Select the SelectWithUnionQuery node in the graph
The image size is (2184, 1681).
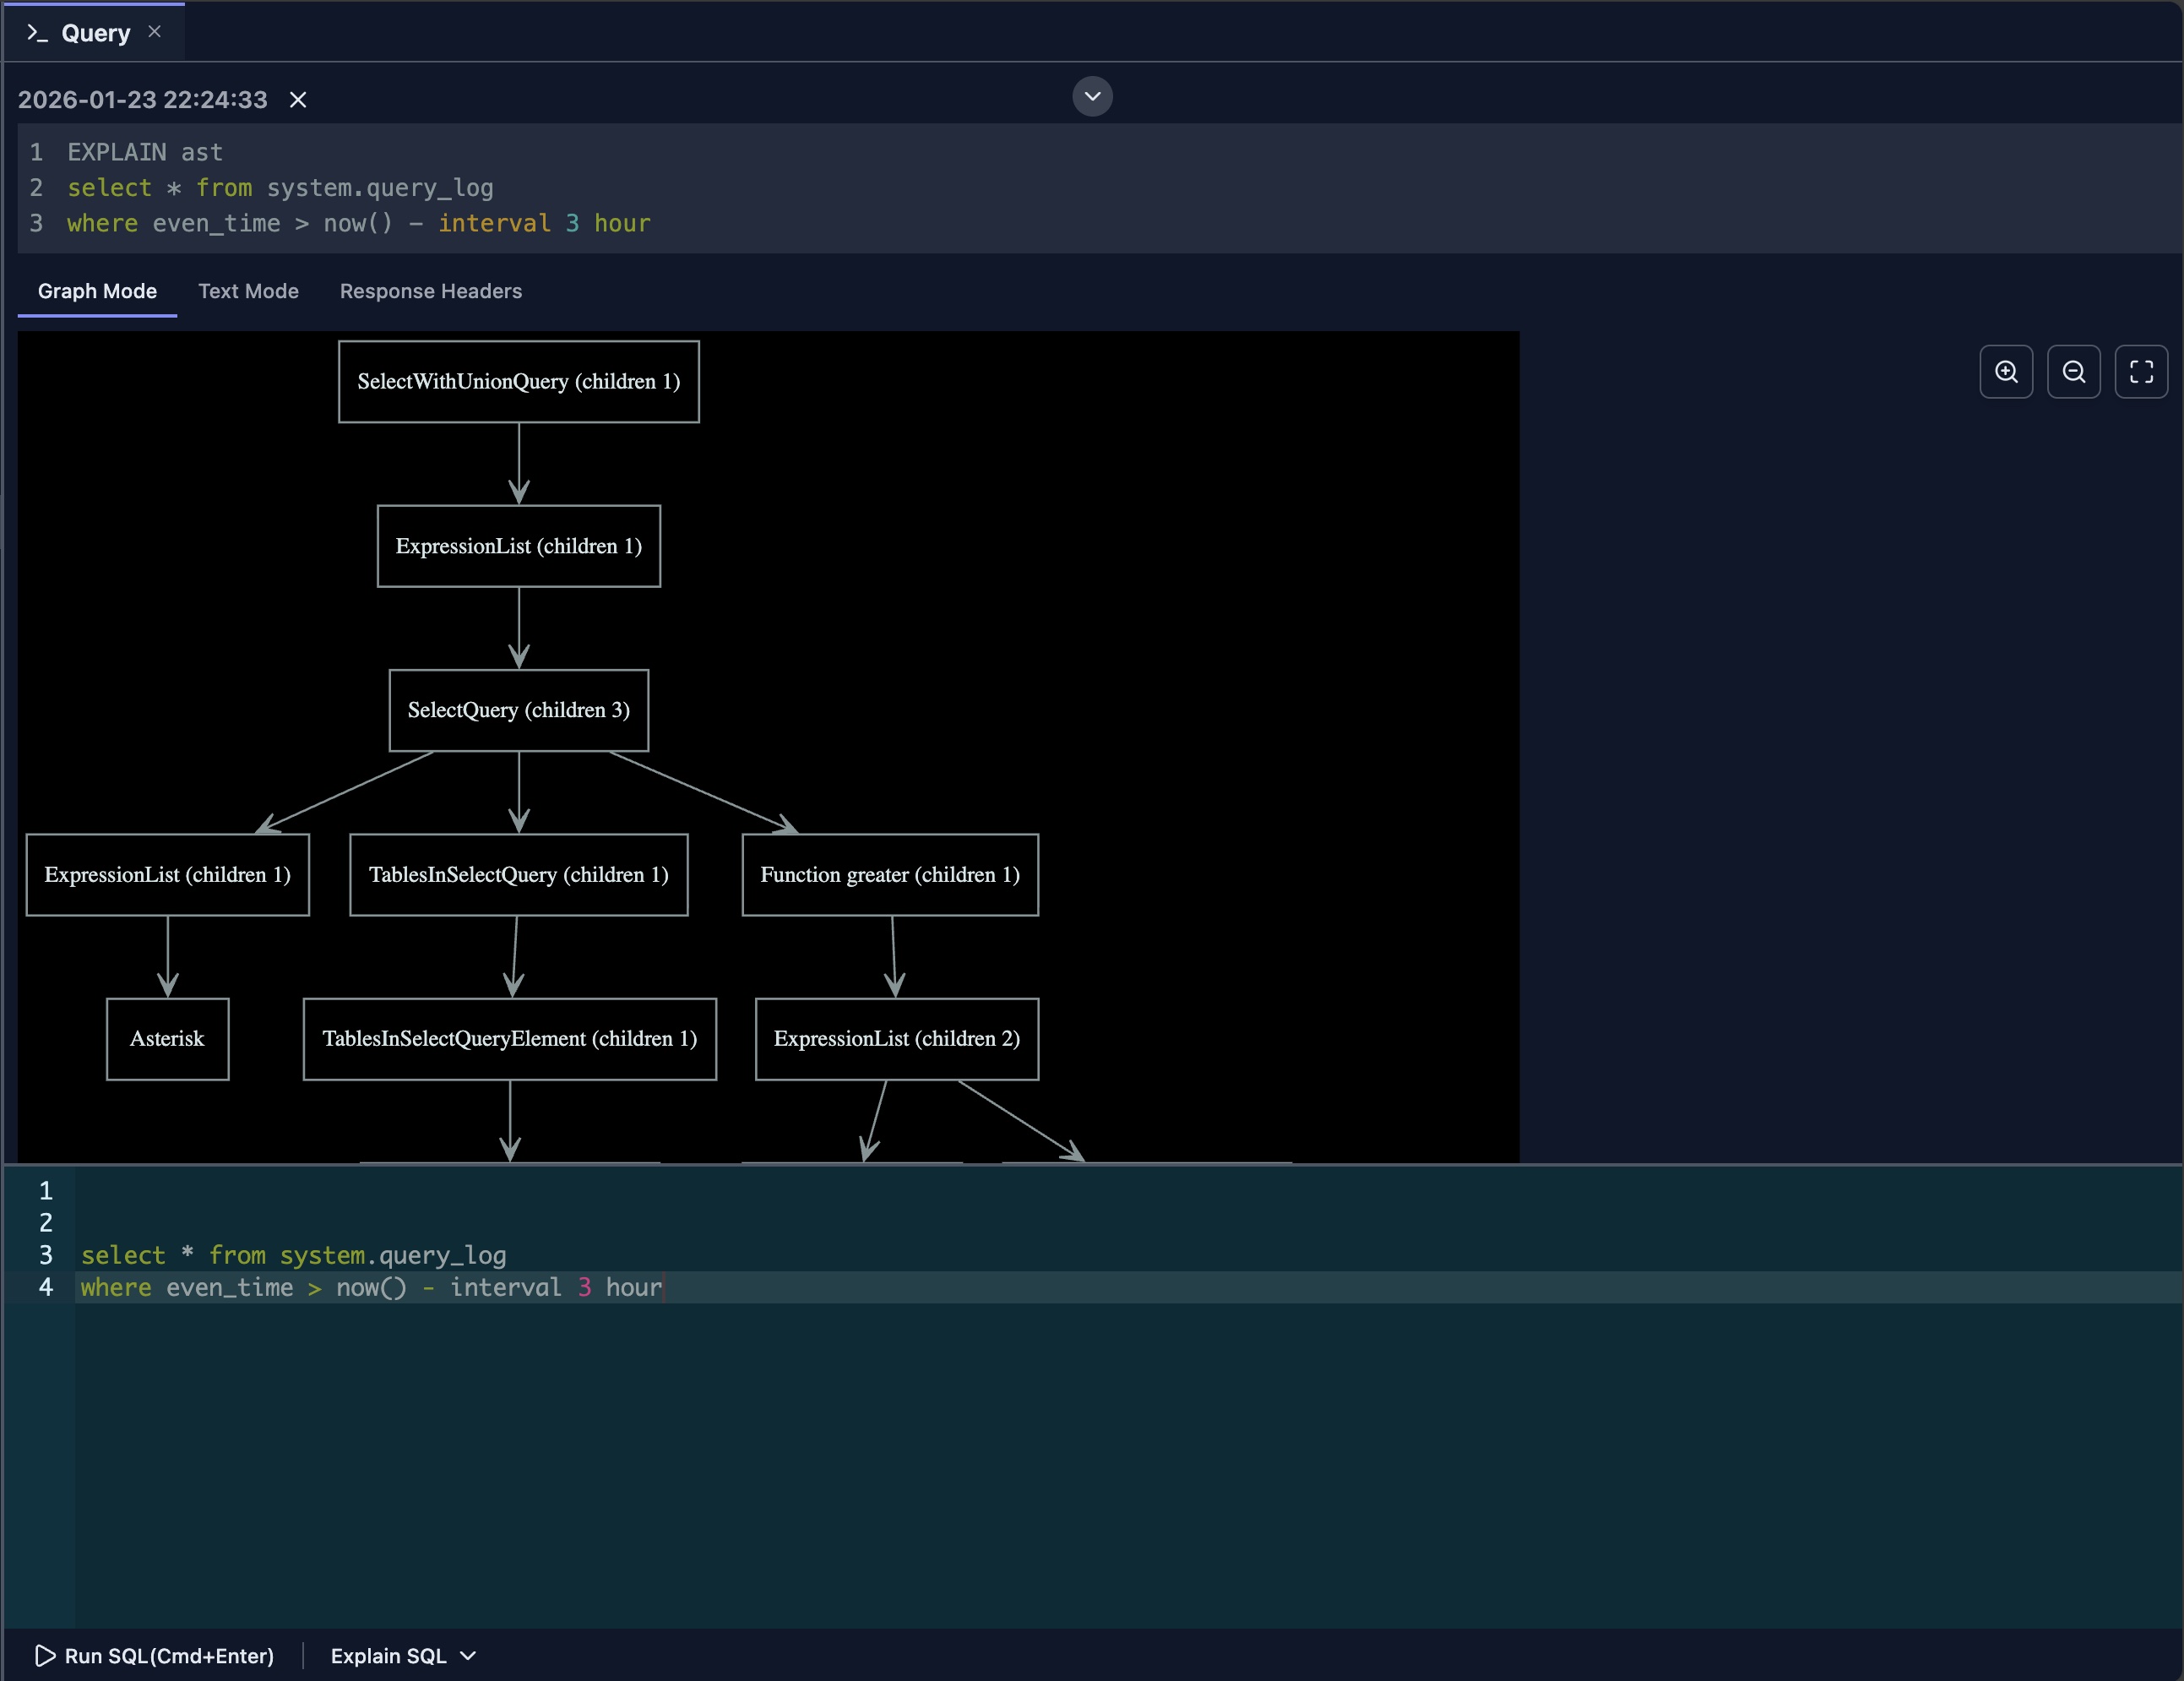click(x=518, y=381)
